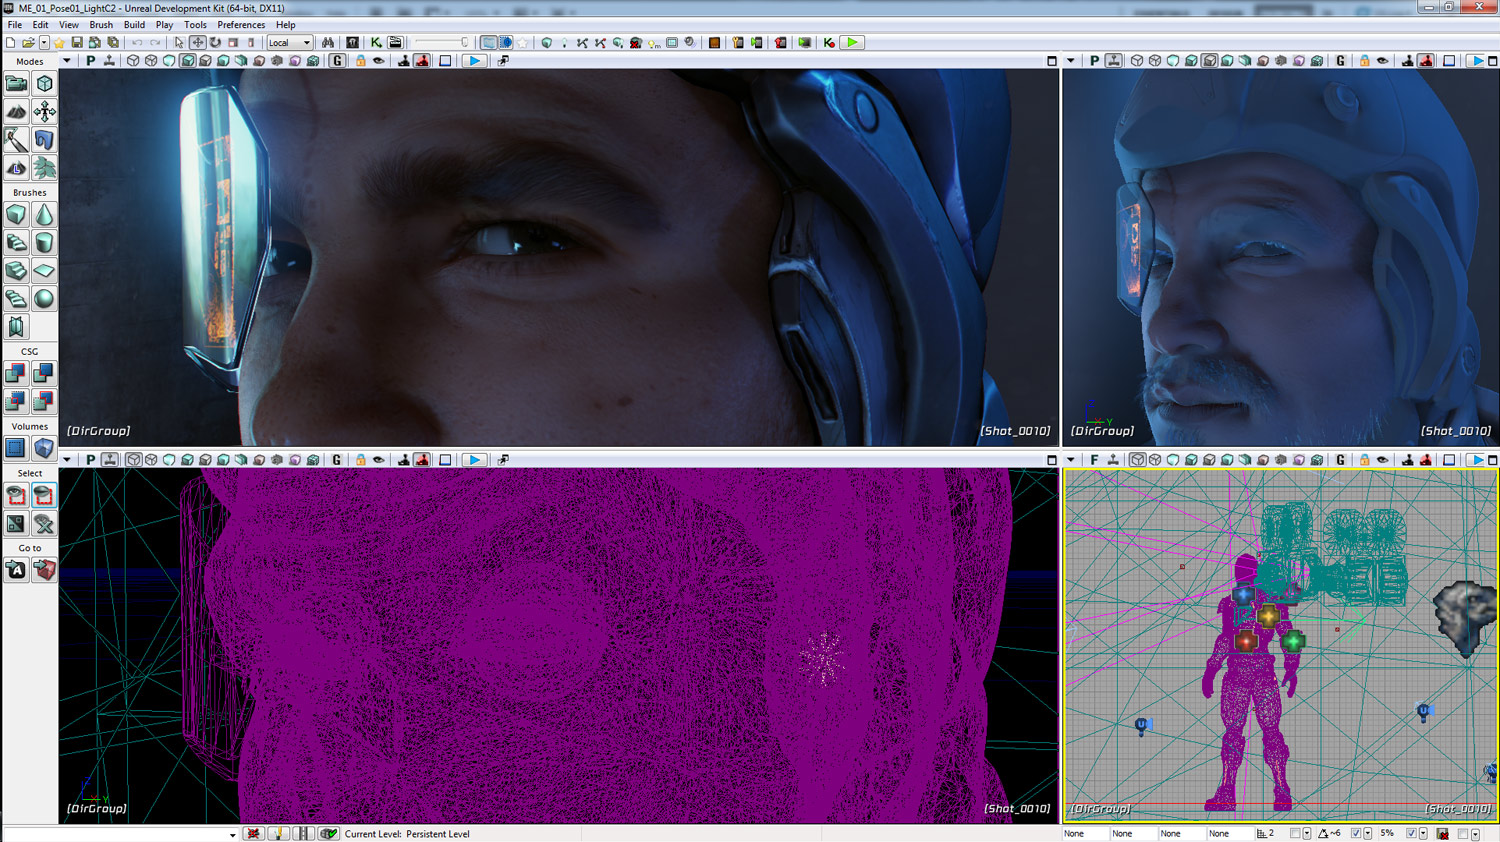Toggle scale snapping checkbox beside 5%
Screen dimensions: 1500x842
1411,834
